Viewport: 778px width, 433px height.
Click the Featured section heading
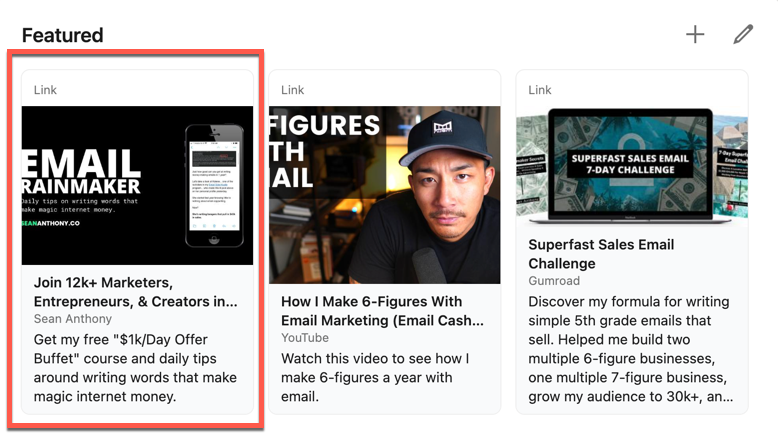(63, 35)
